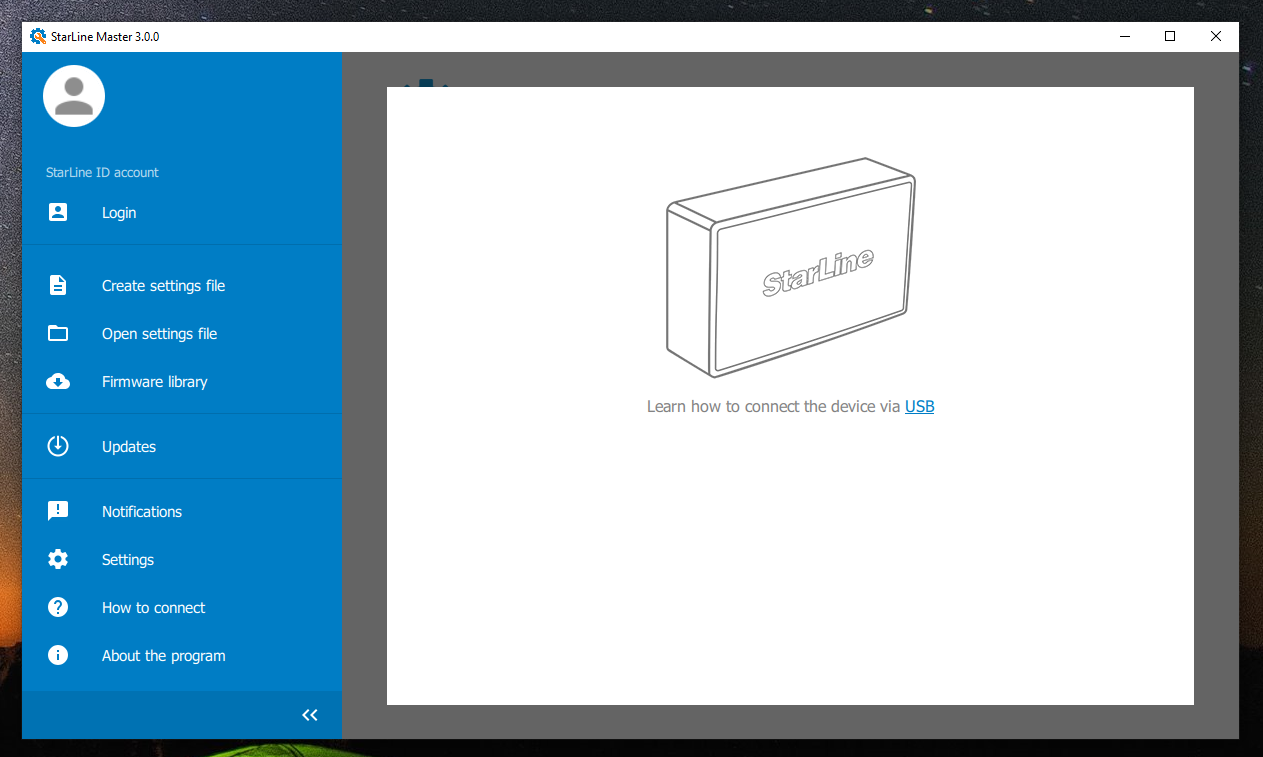Open the Updates section
The height and width of the screenshot is (757, 1263).
tap(182, 447)
